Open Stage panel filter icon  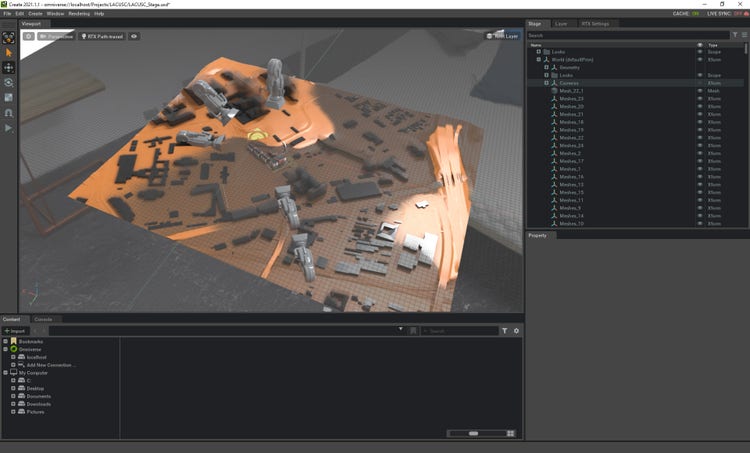[x=735, y=35]
